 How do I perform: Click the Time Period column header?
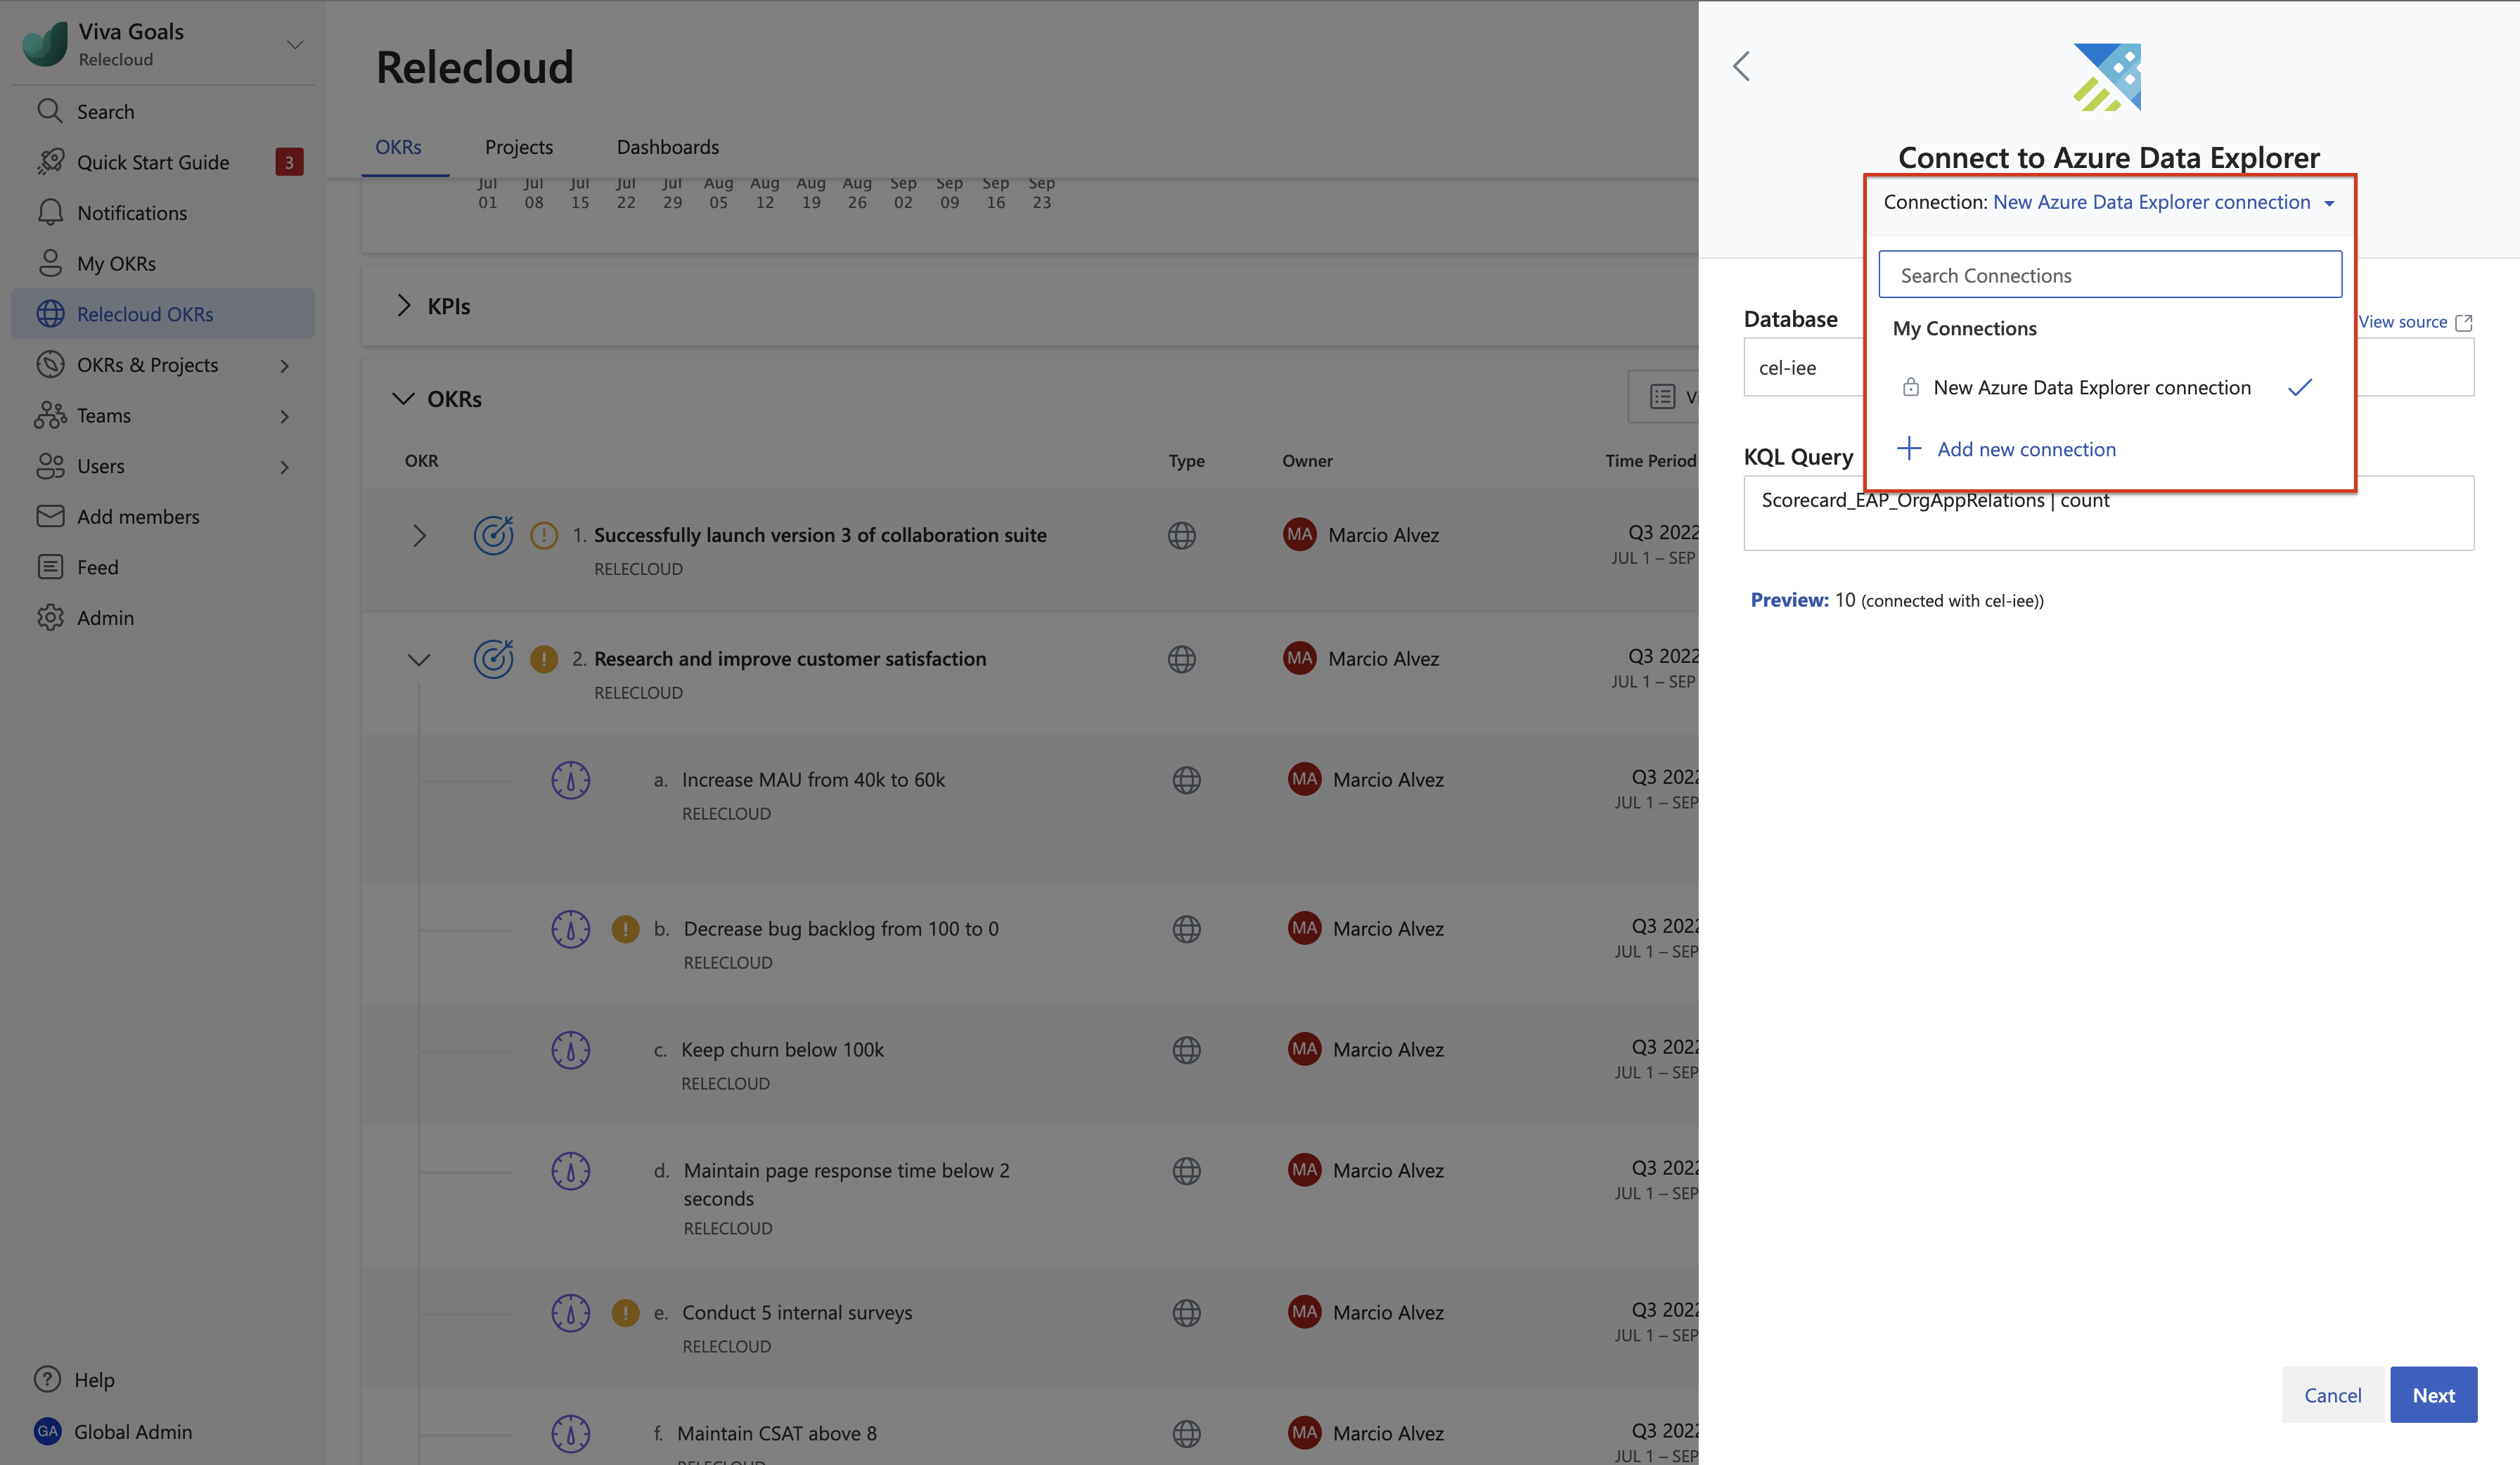(x=1650, y=460)
